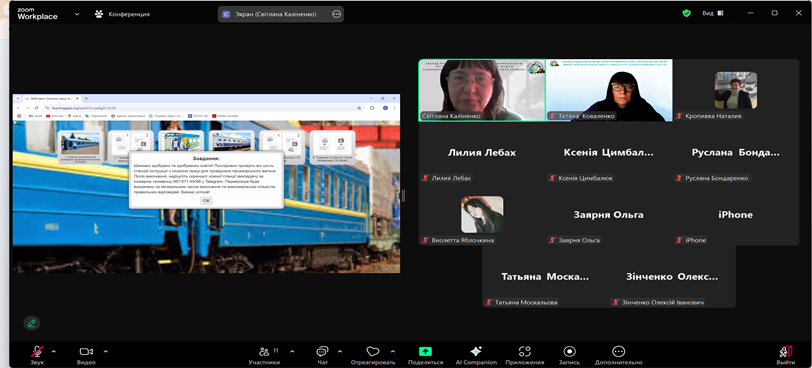Screen dimensions: 812x368
Task: Open the video options arrow beside Видео
Action: pyautogui.click(x=106, y=351)
